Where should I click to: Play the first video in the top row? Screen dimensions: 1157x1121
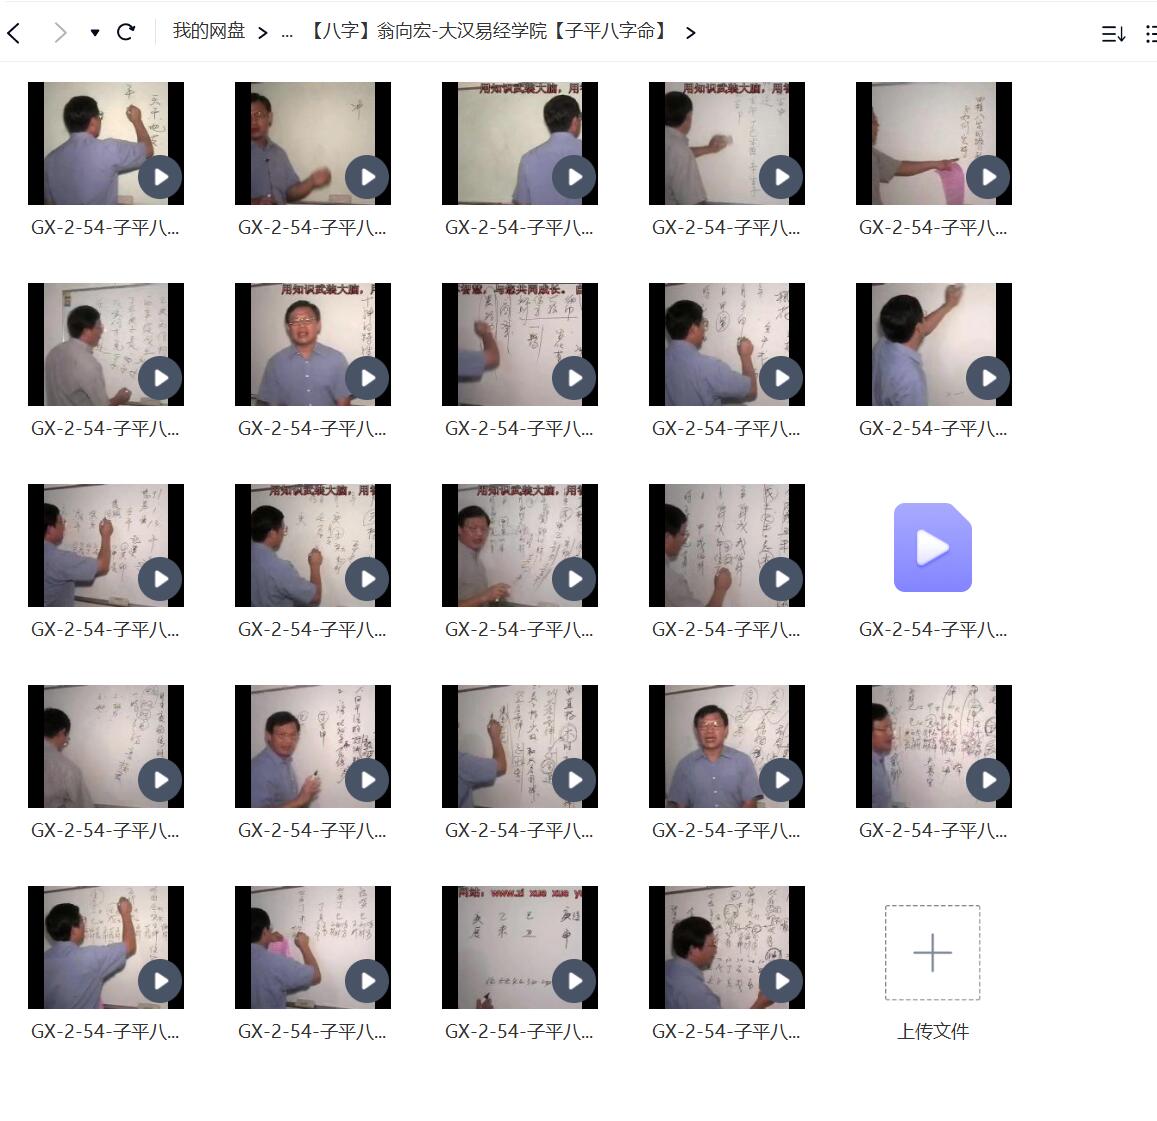106,144
